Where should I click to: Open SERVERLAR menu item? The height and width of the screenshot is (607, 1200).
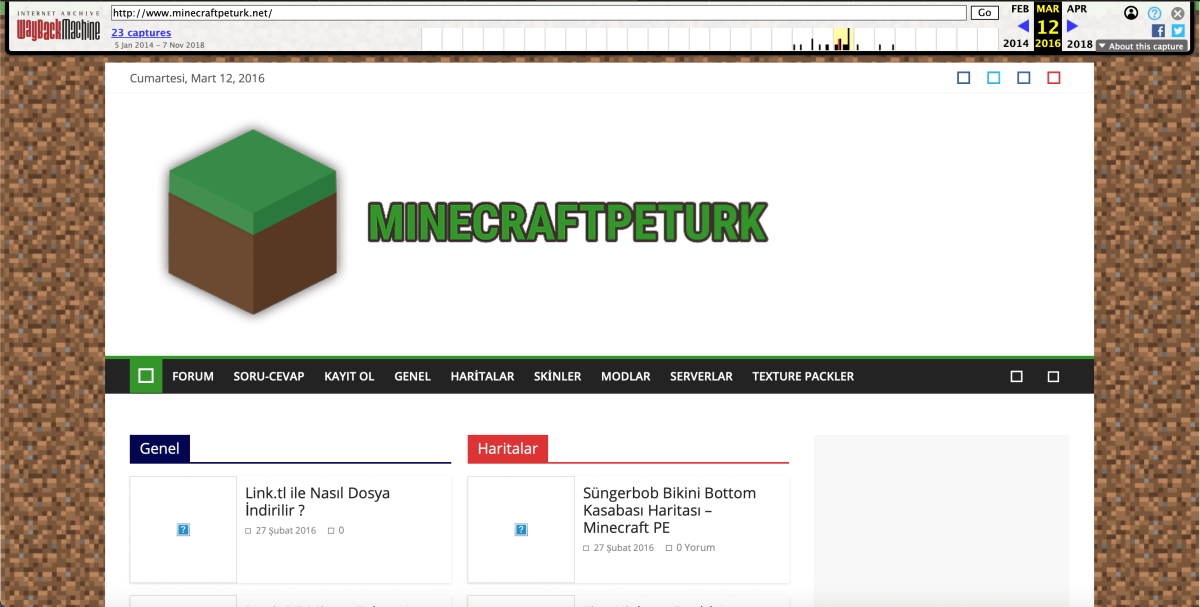pyautogui.click(x=701, y=377)
